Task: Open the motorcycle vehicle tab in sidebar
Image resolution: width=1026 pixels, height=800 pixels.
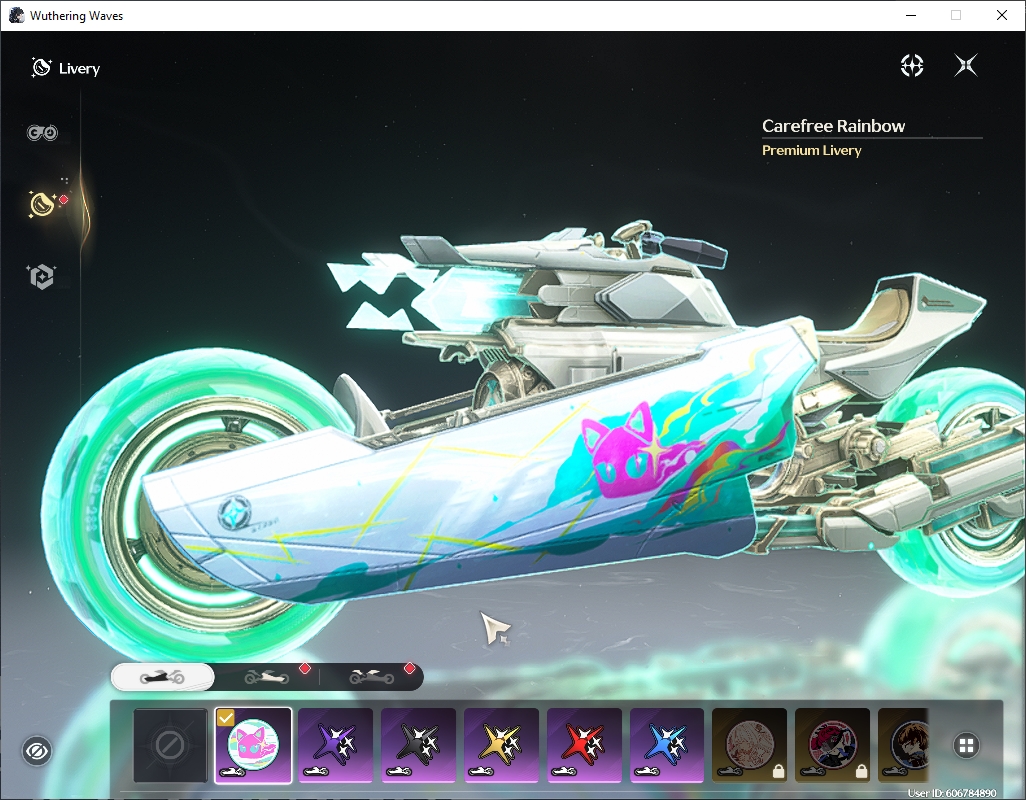Action: click(x=42, y=133)
